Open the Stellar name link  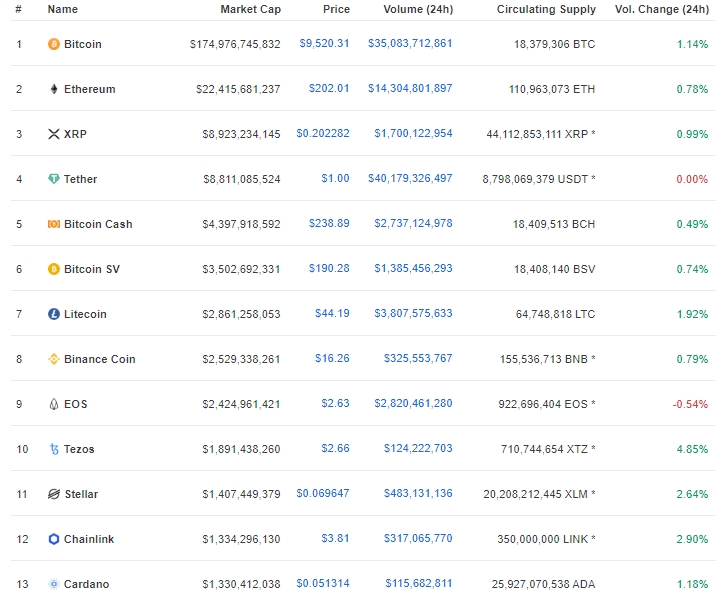(81, 494)
